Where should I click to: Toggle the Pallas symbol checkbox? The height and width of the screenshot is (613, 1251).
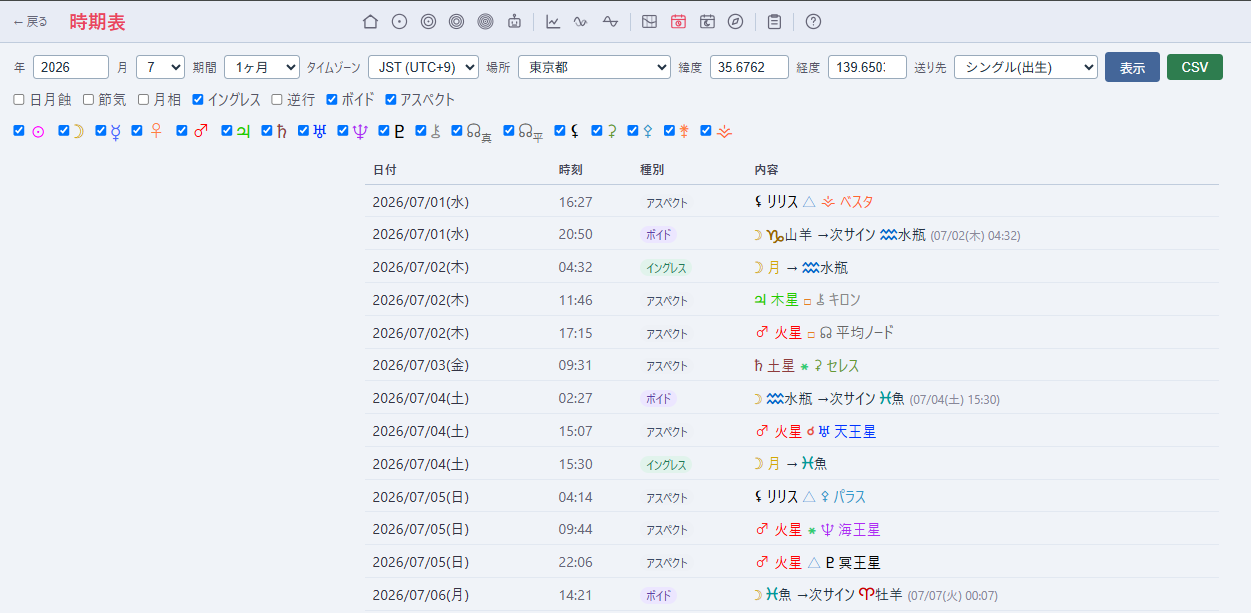pos(633,130)
